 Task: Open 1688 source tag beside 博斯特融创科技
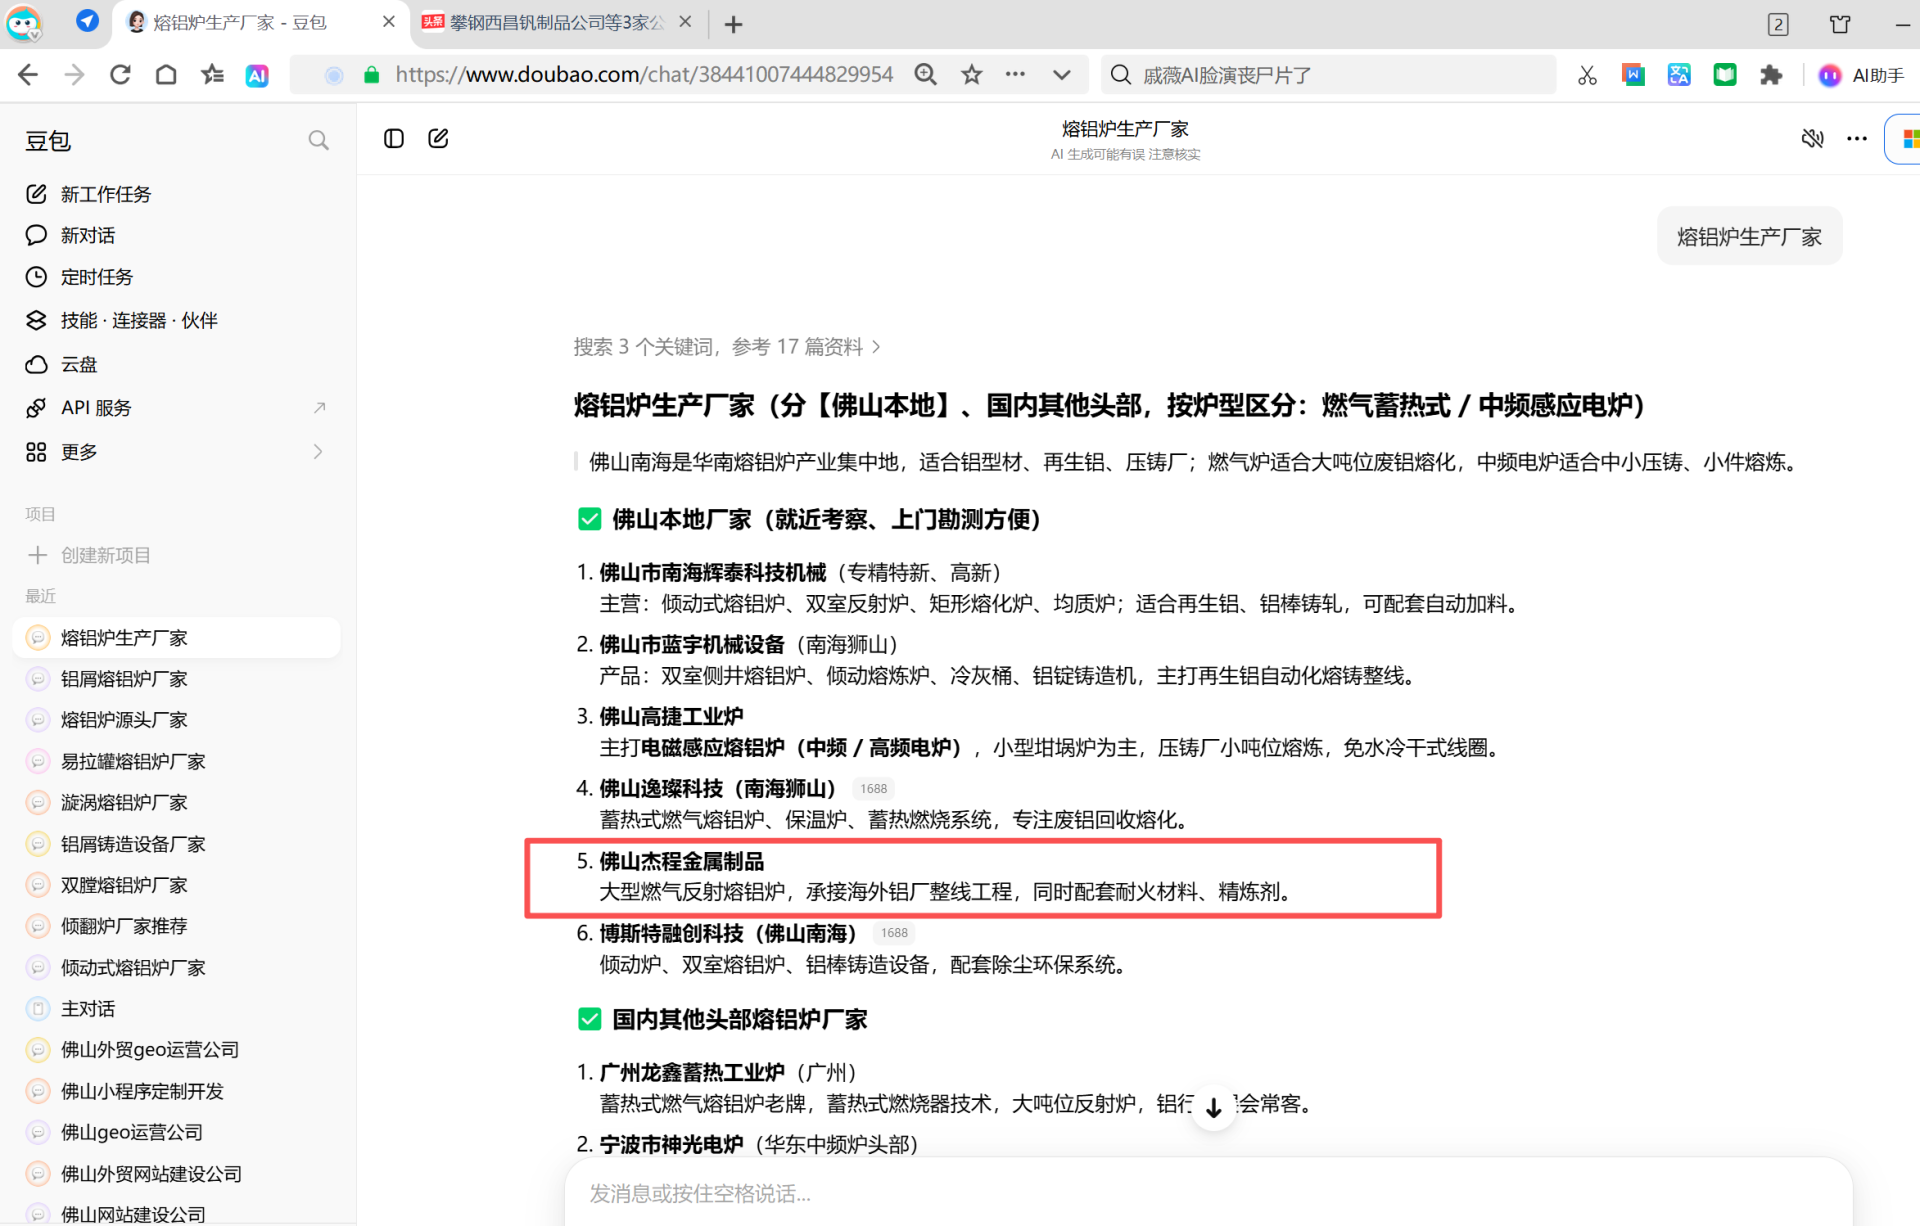894,933
